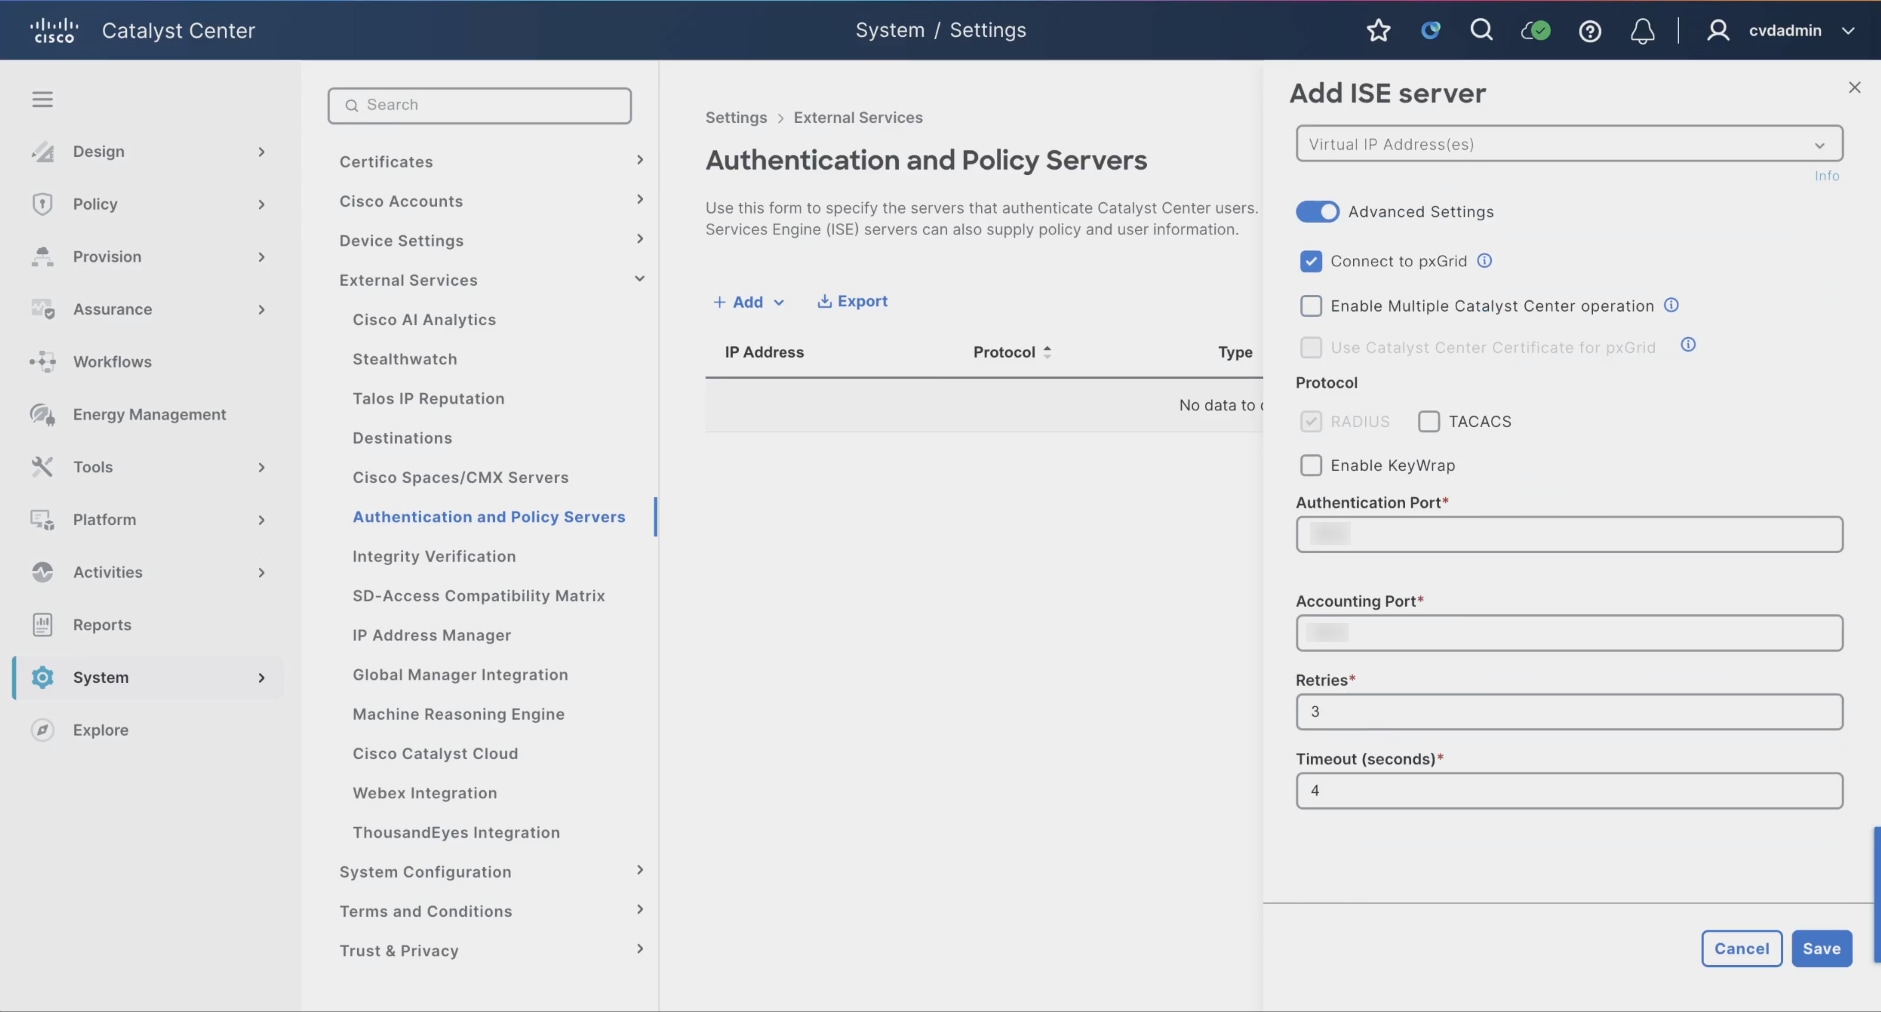The width and height of the screenshot is (1881, 1012).
Task: Click the Workflows sidebar icon
Action: click(42, 361)
